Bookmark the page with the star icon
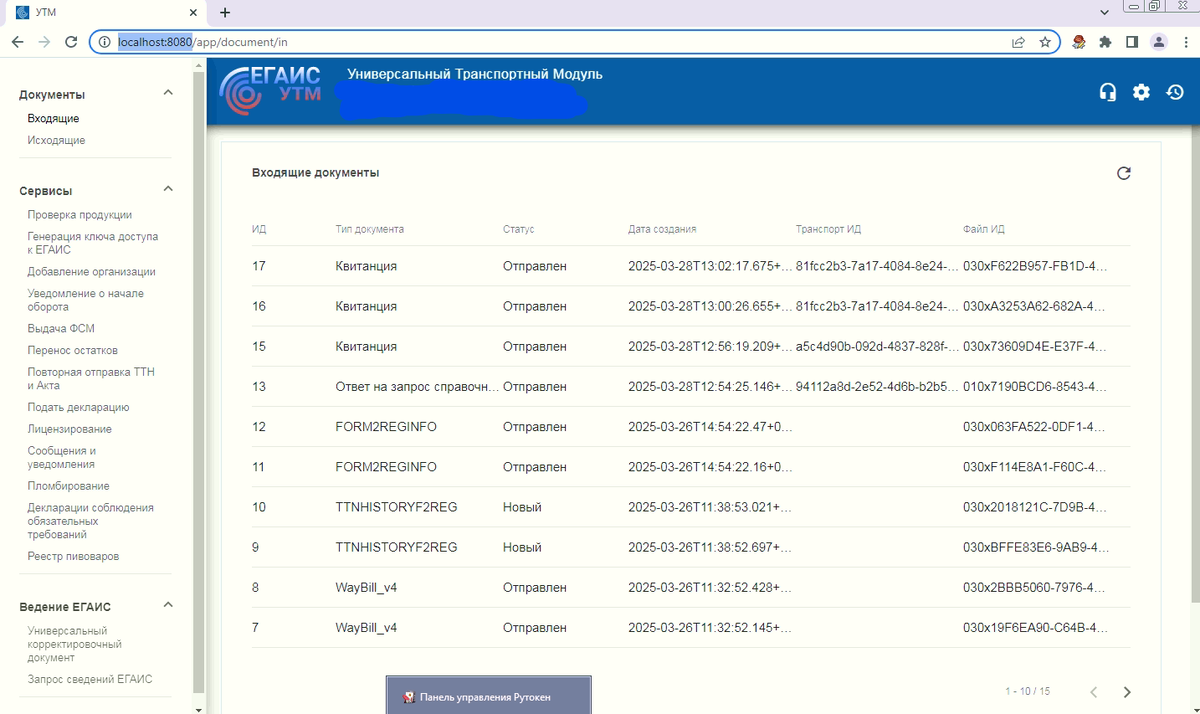1200x714 pixels. pos(1045,42)
